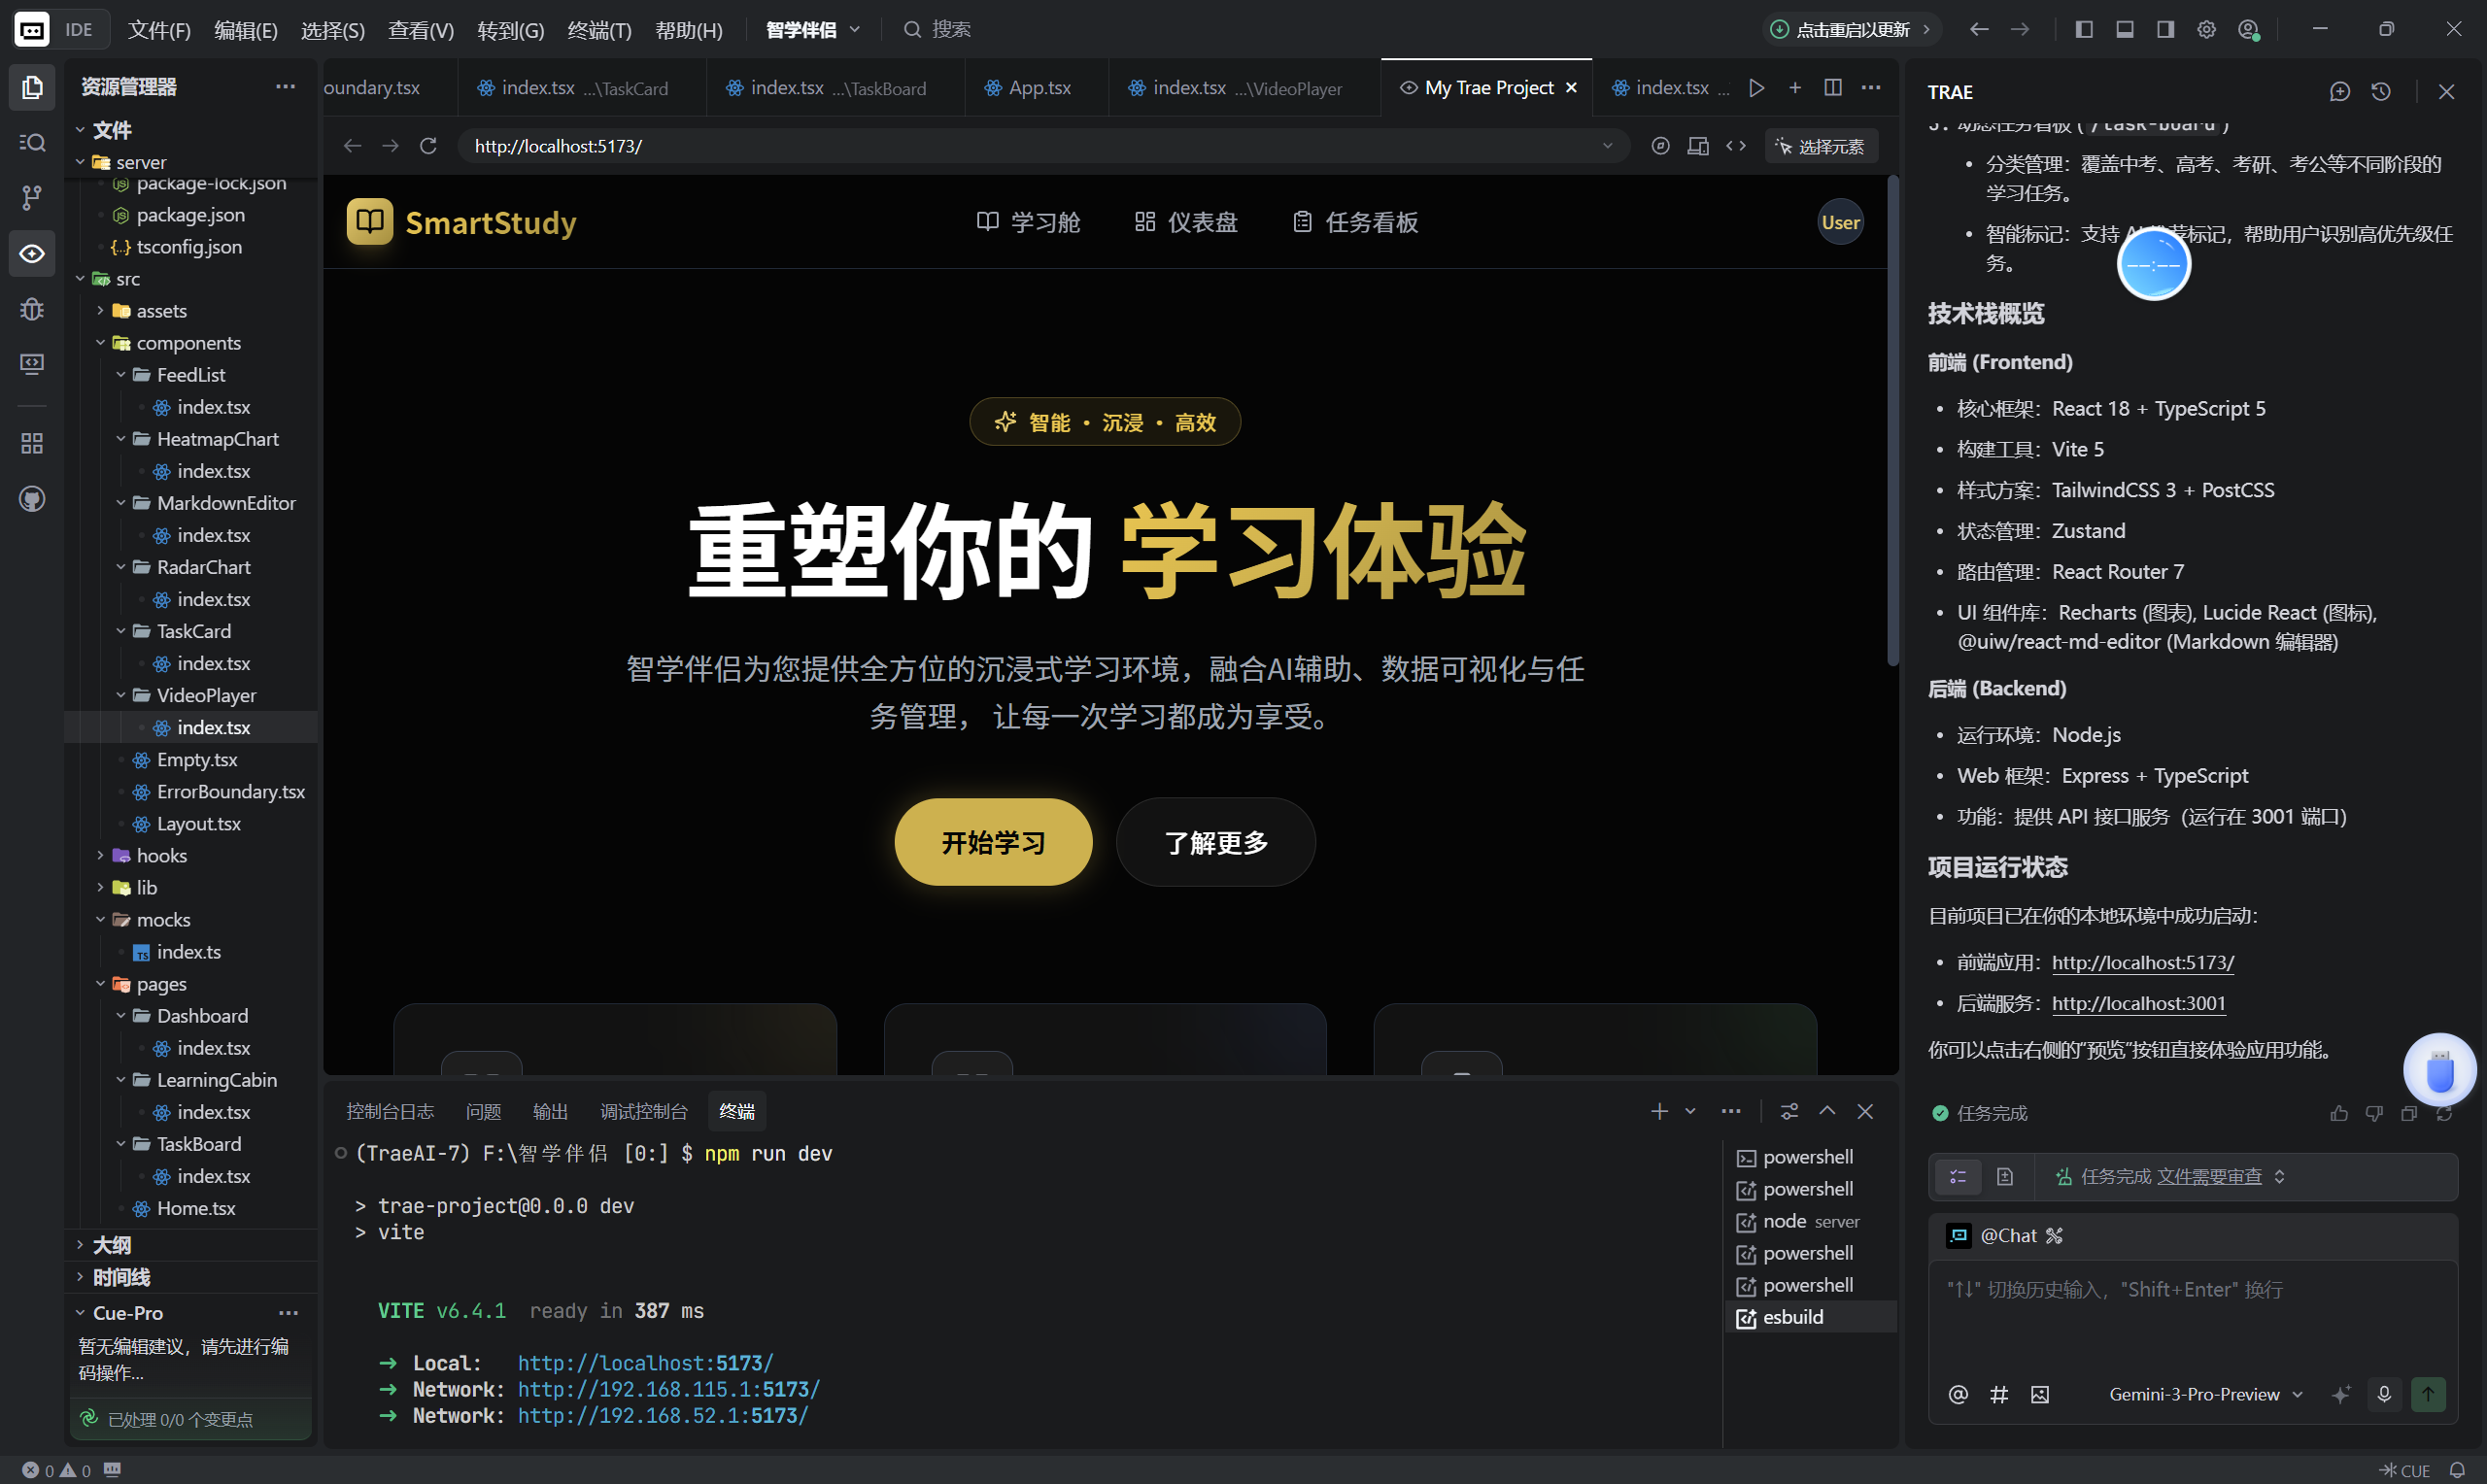Toggle the bottom panel layout button
The height and width of the screenshot is (1484, 2487).
coord(2124,30)
